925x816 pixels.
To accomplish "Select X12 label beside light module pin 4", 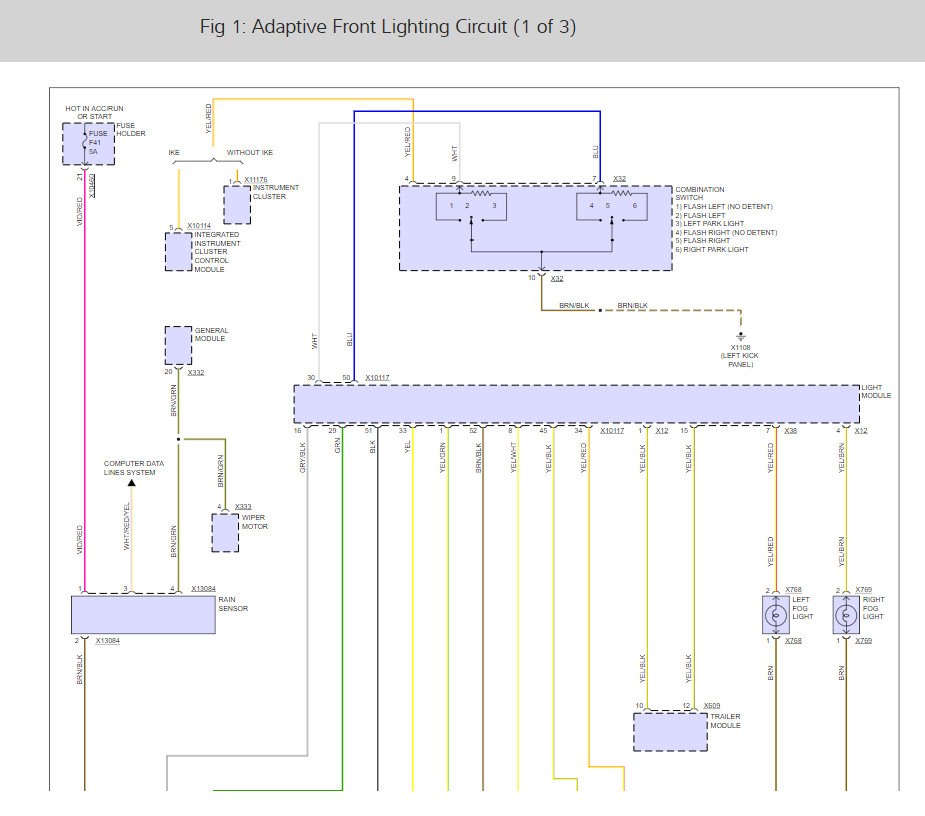I will [x=861, y=431].
